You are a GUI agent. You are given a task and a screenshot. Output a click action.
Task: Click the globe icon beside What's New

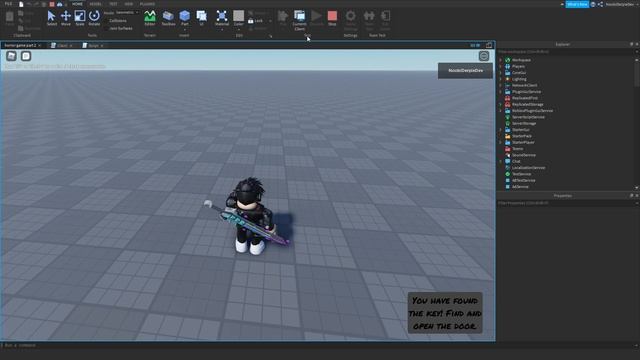click(x=593, y=4)
